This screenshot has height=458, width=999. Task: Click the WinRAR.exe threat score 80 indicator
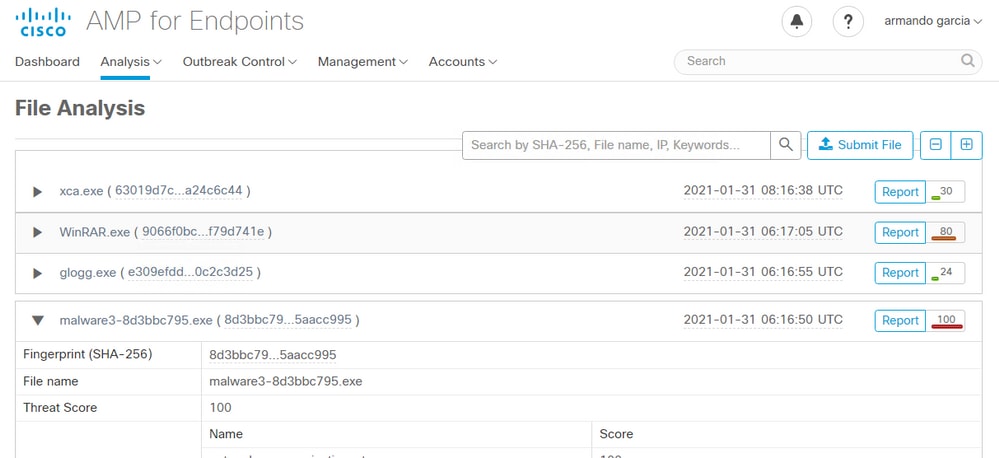[x=945, y=233]
